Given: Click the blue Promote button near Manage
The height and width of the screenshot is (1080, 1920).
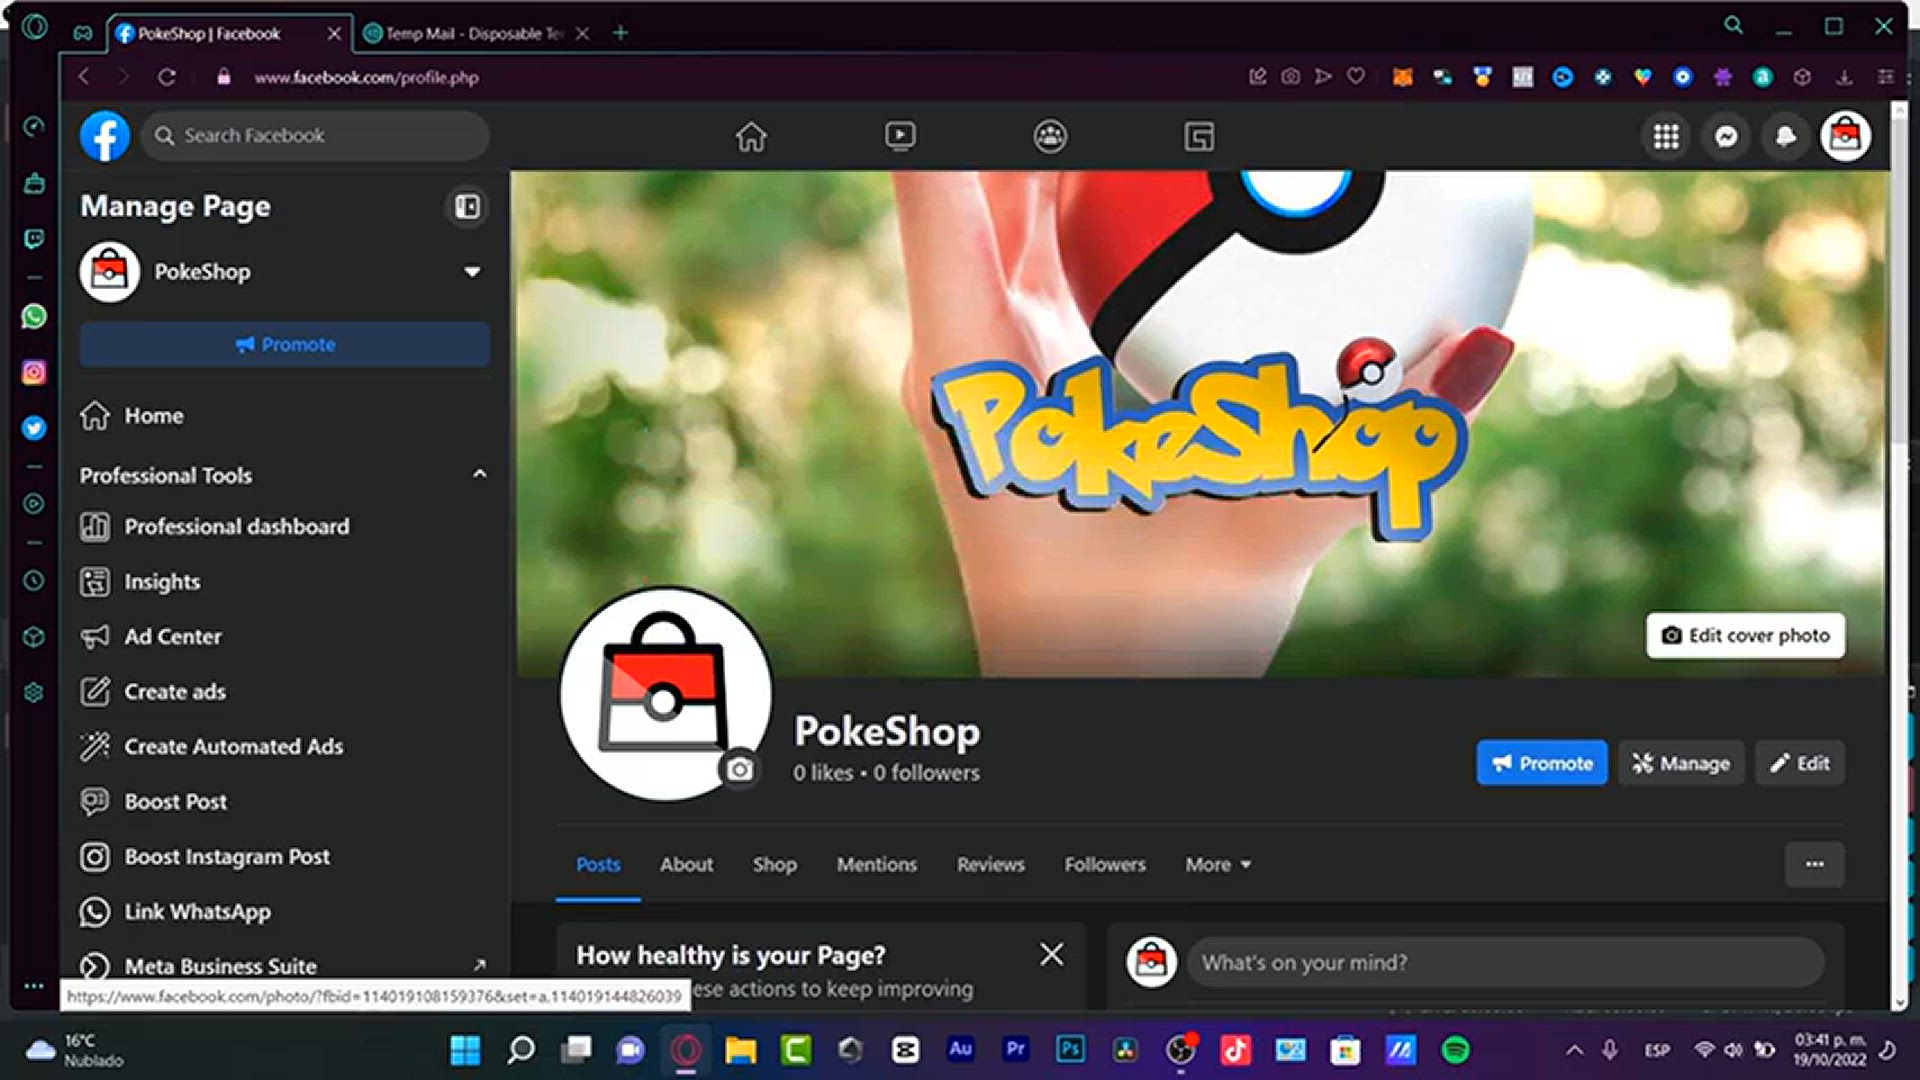Looking at the screenshot, I should coord(1542,763).
